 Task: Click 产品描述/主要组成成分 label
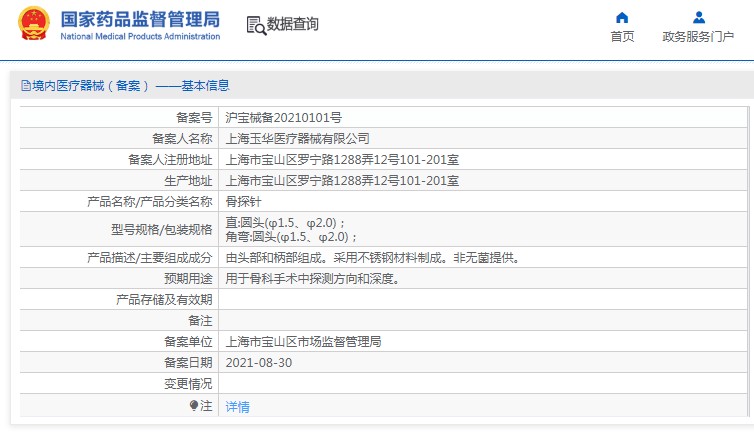150,258
